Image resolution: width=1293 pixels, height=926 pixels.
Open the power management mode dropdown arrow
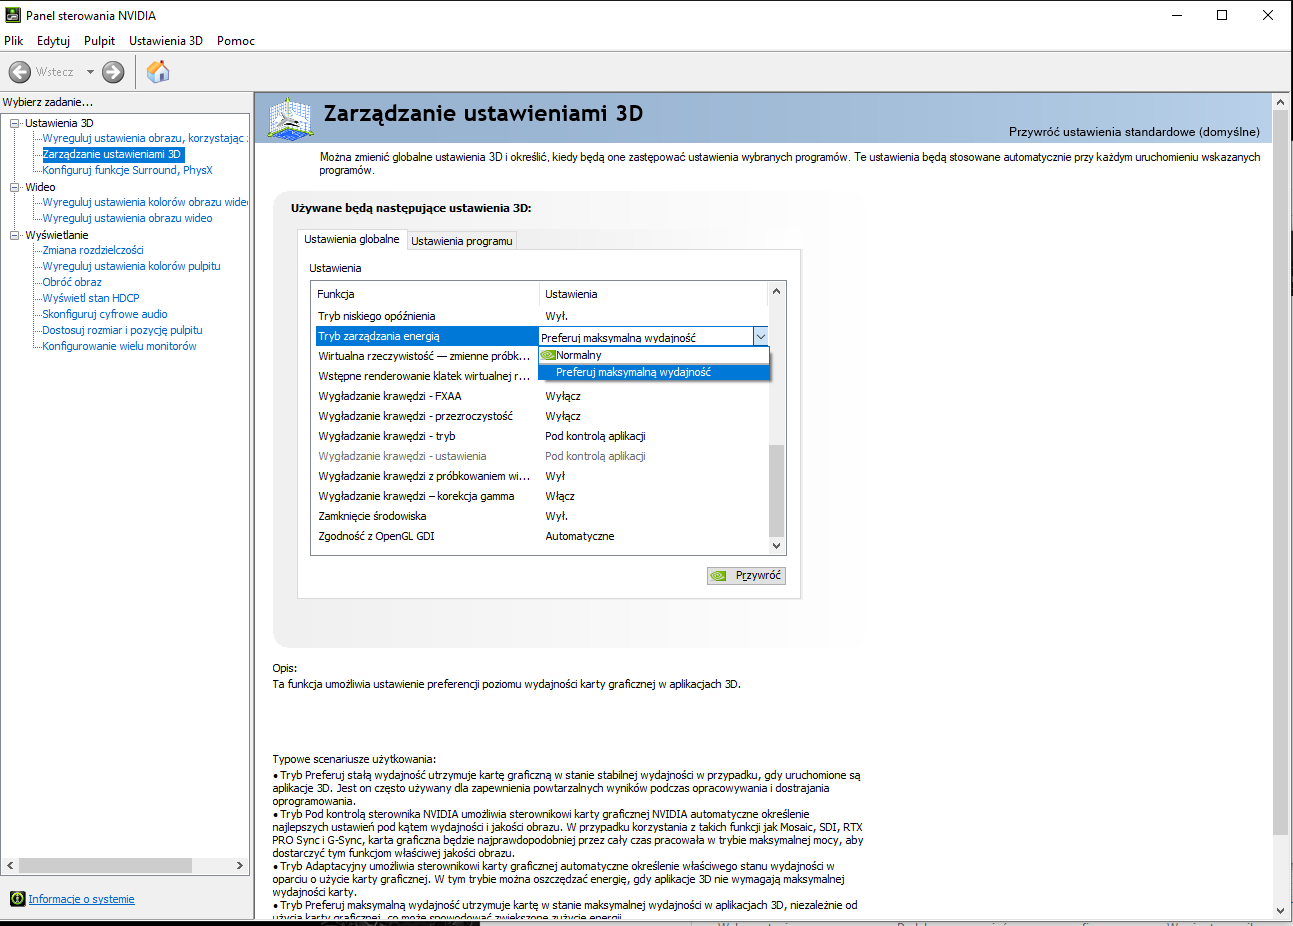click(760, 337)
